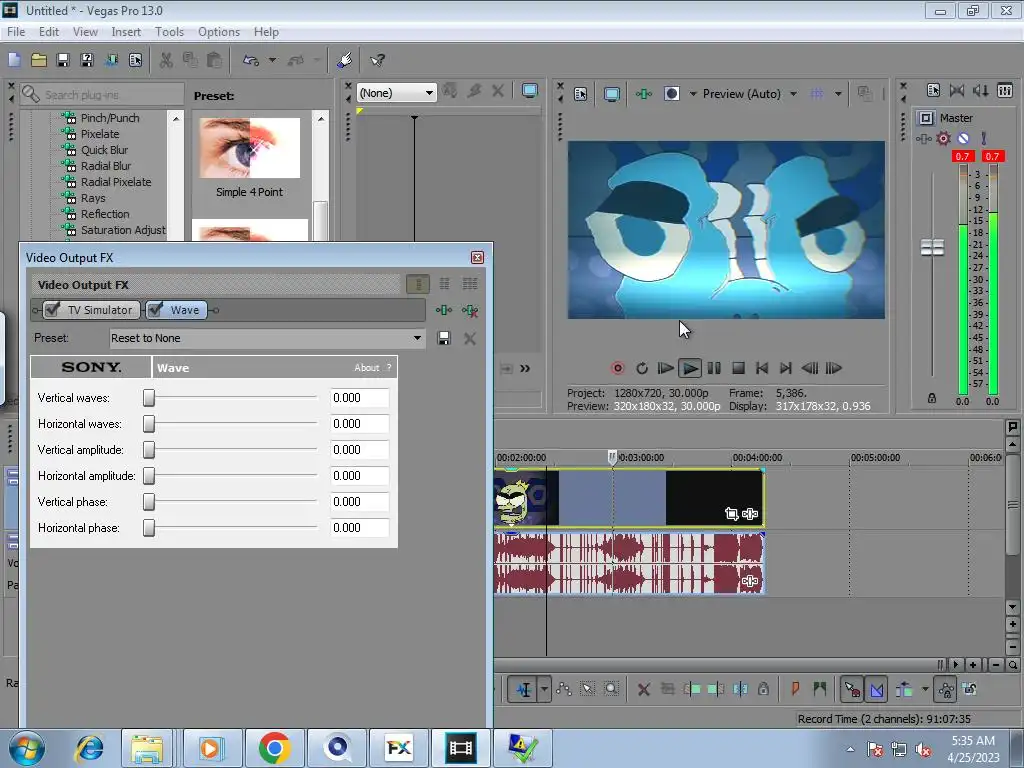Viewport: 1024px width, 768px height.
Task: Click the Delete X icon in timeline toolbar
Action: tap(643, 689)
